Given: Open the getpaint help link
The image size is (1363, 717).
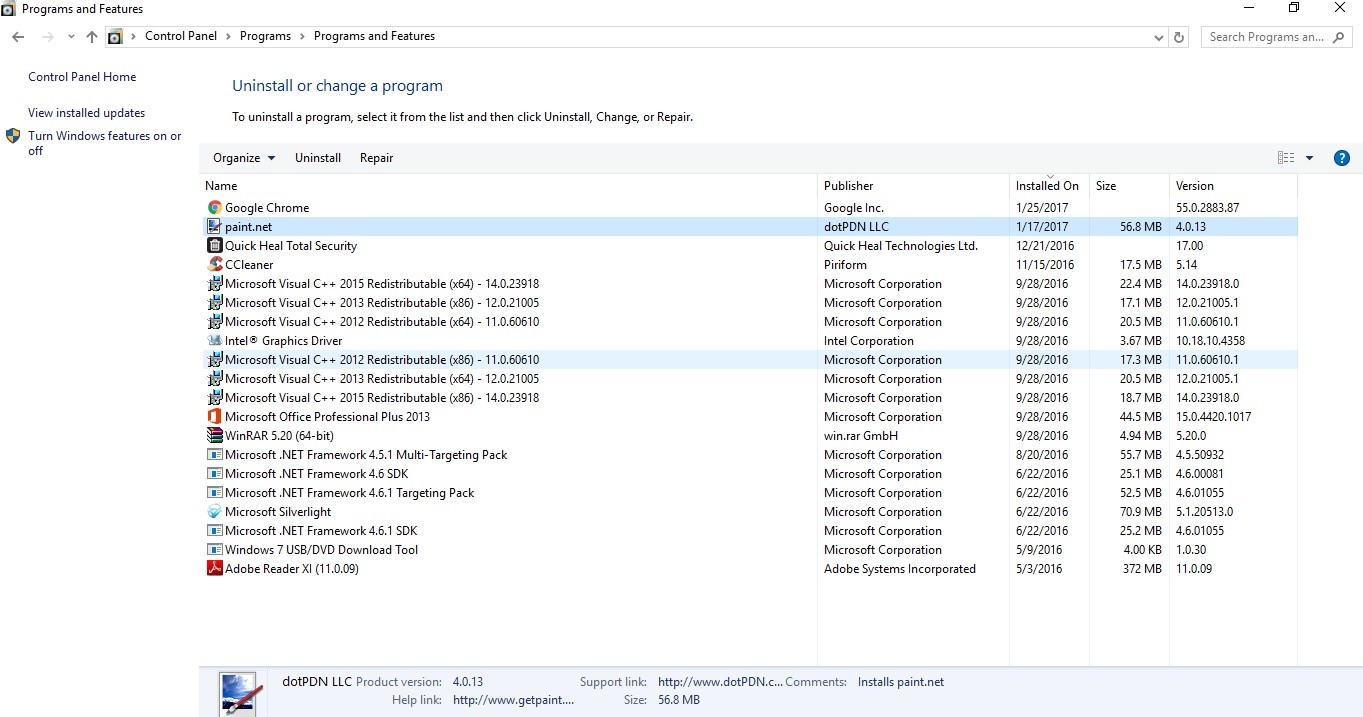Looking at the screenshot, I should (514, 700).
